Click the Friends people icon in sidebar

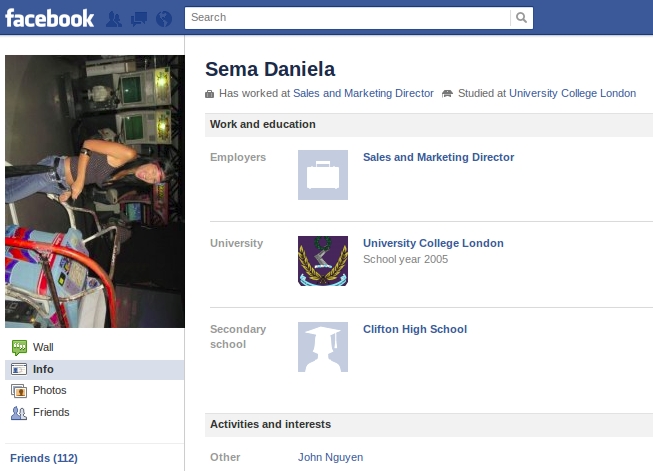coord(19,413)
